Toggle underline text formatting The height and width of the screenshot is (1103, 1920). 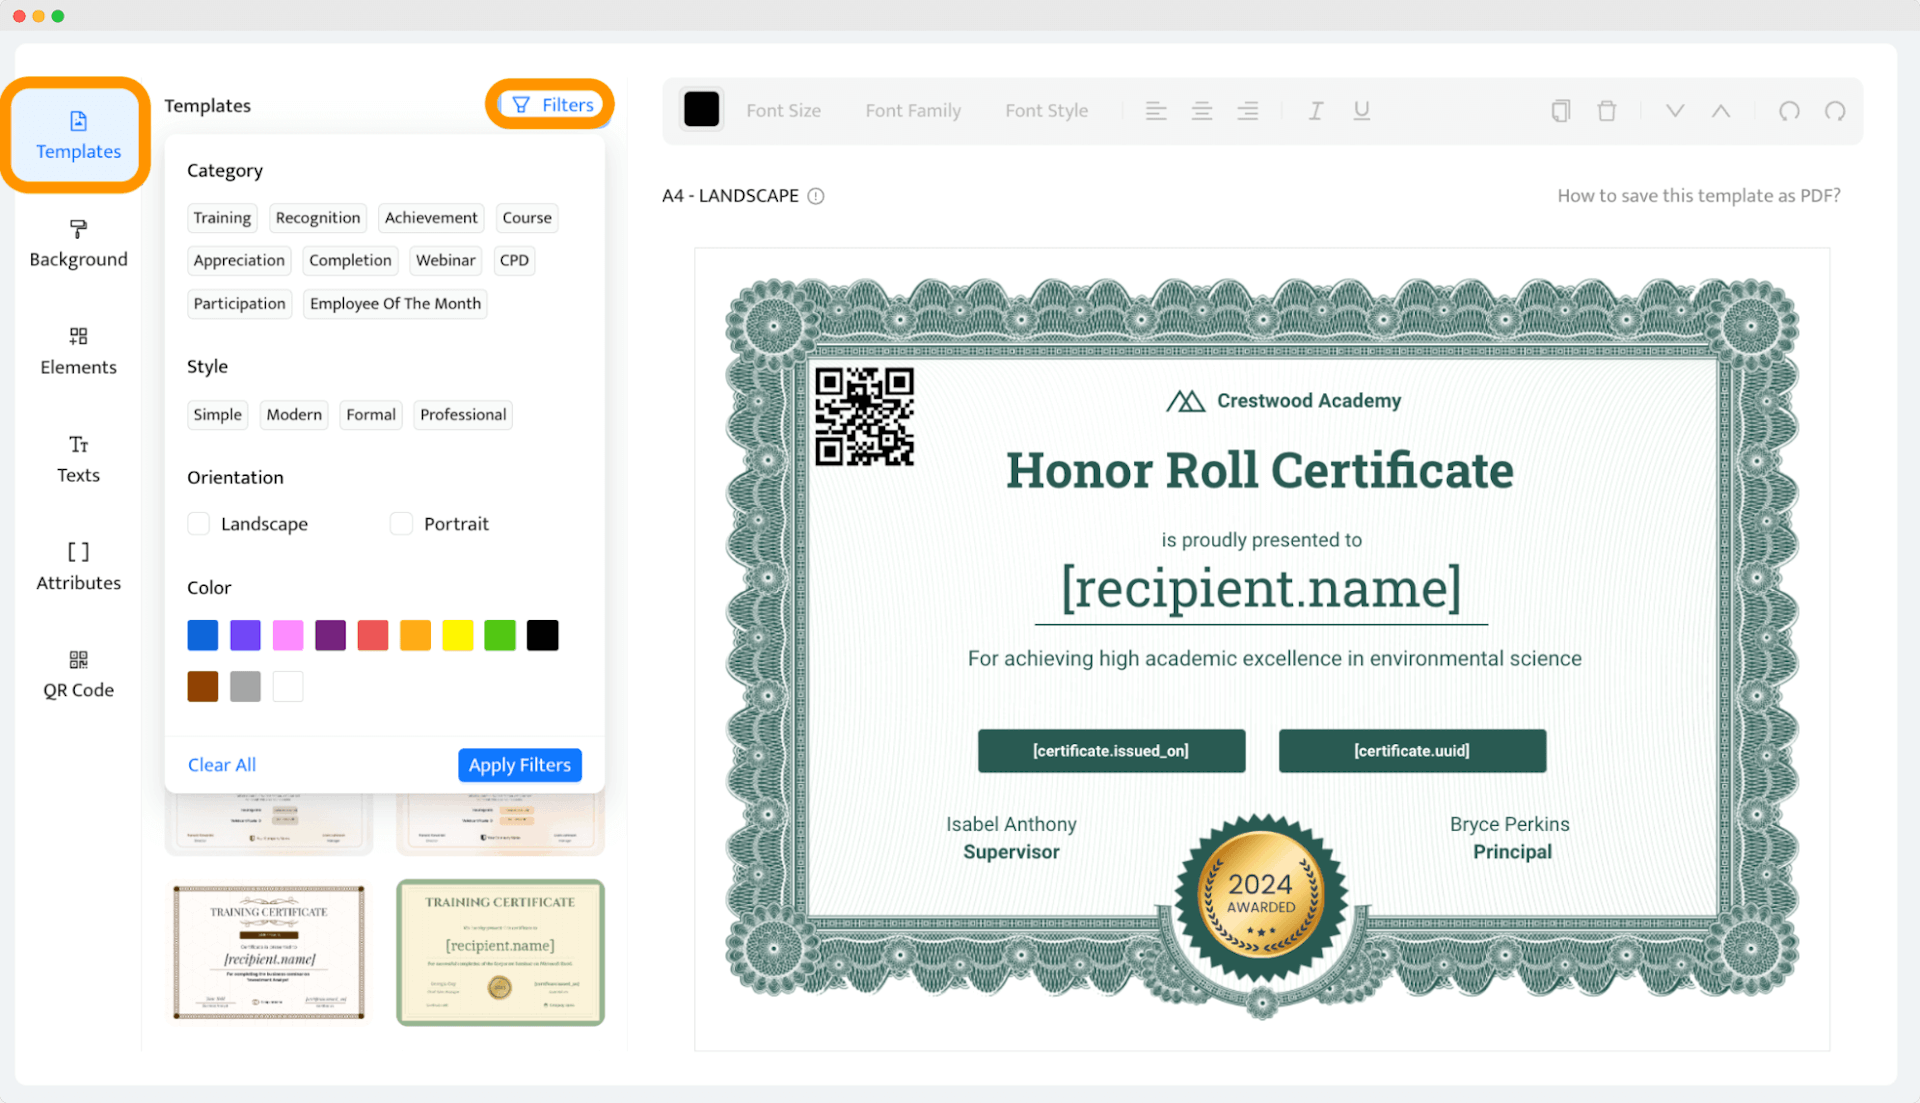(x=1362, y=110)
